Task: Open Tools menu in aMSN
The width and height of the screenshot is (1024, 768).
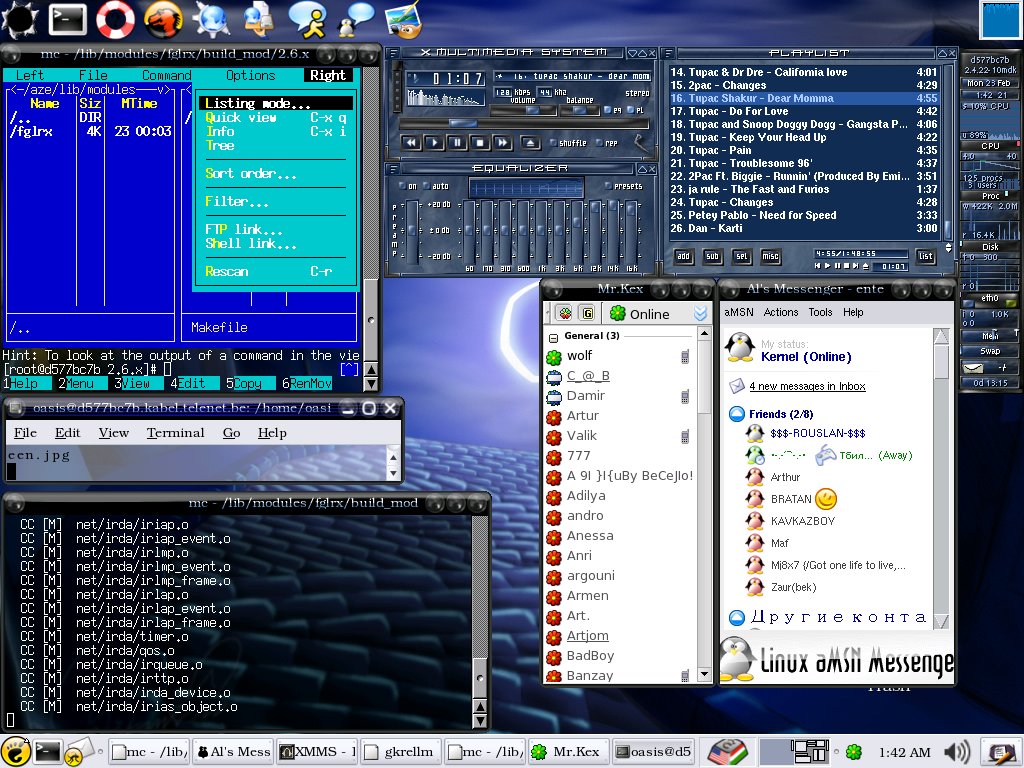Action: click(820, 312)
